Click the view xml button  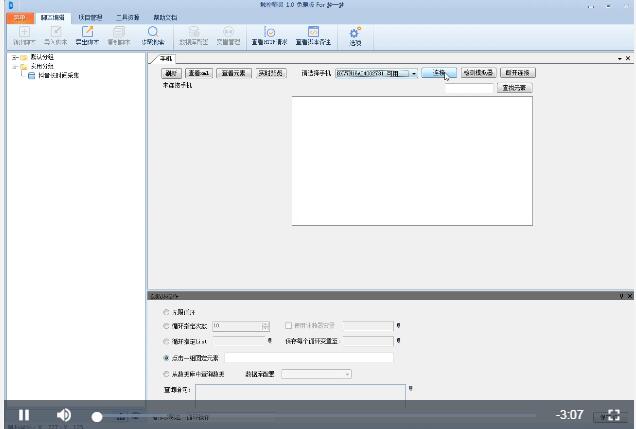[x=199, y=73]
